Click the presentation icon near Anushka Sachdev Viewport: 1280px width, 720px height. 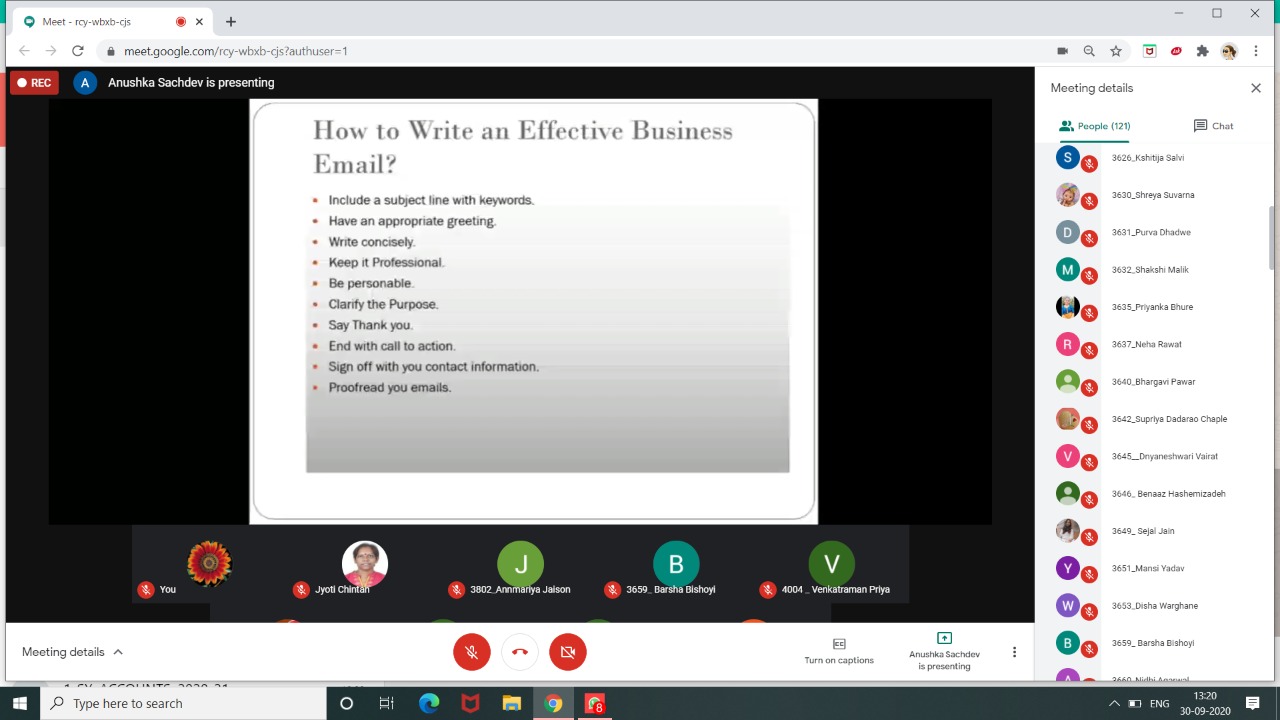[944, 637]
